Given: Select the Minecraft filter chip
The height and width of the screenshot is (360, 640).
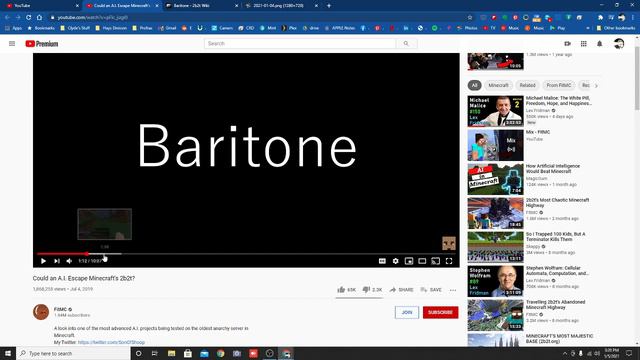Looking at the screenshot, I should (498, 85).
